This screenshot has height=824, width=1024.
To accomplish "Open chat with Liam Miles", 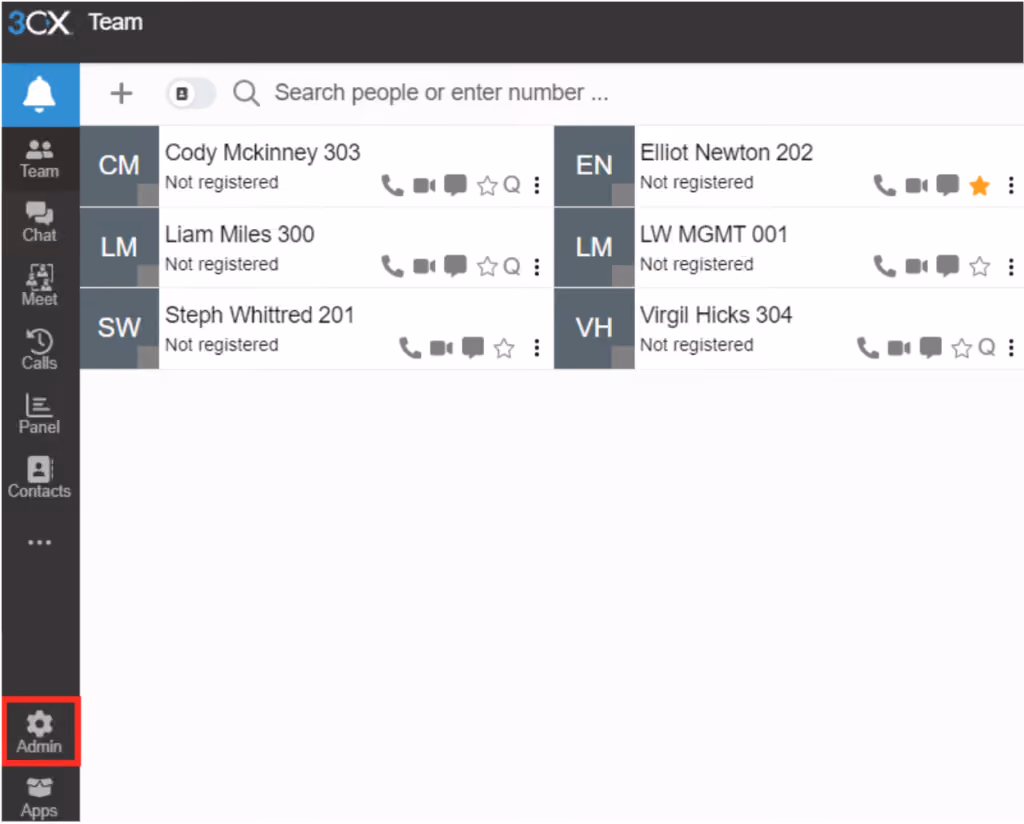I will point(455,266).
